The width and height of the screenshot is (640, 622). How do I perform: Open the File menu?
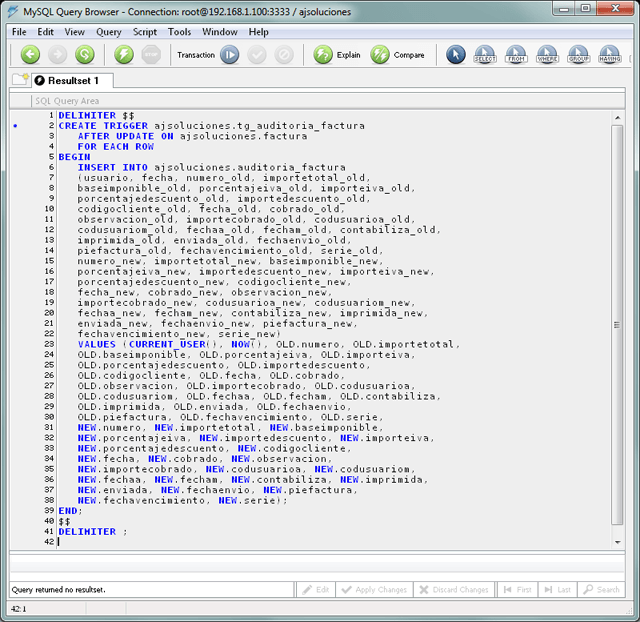tap(19, 32)
